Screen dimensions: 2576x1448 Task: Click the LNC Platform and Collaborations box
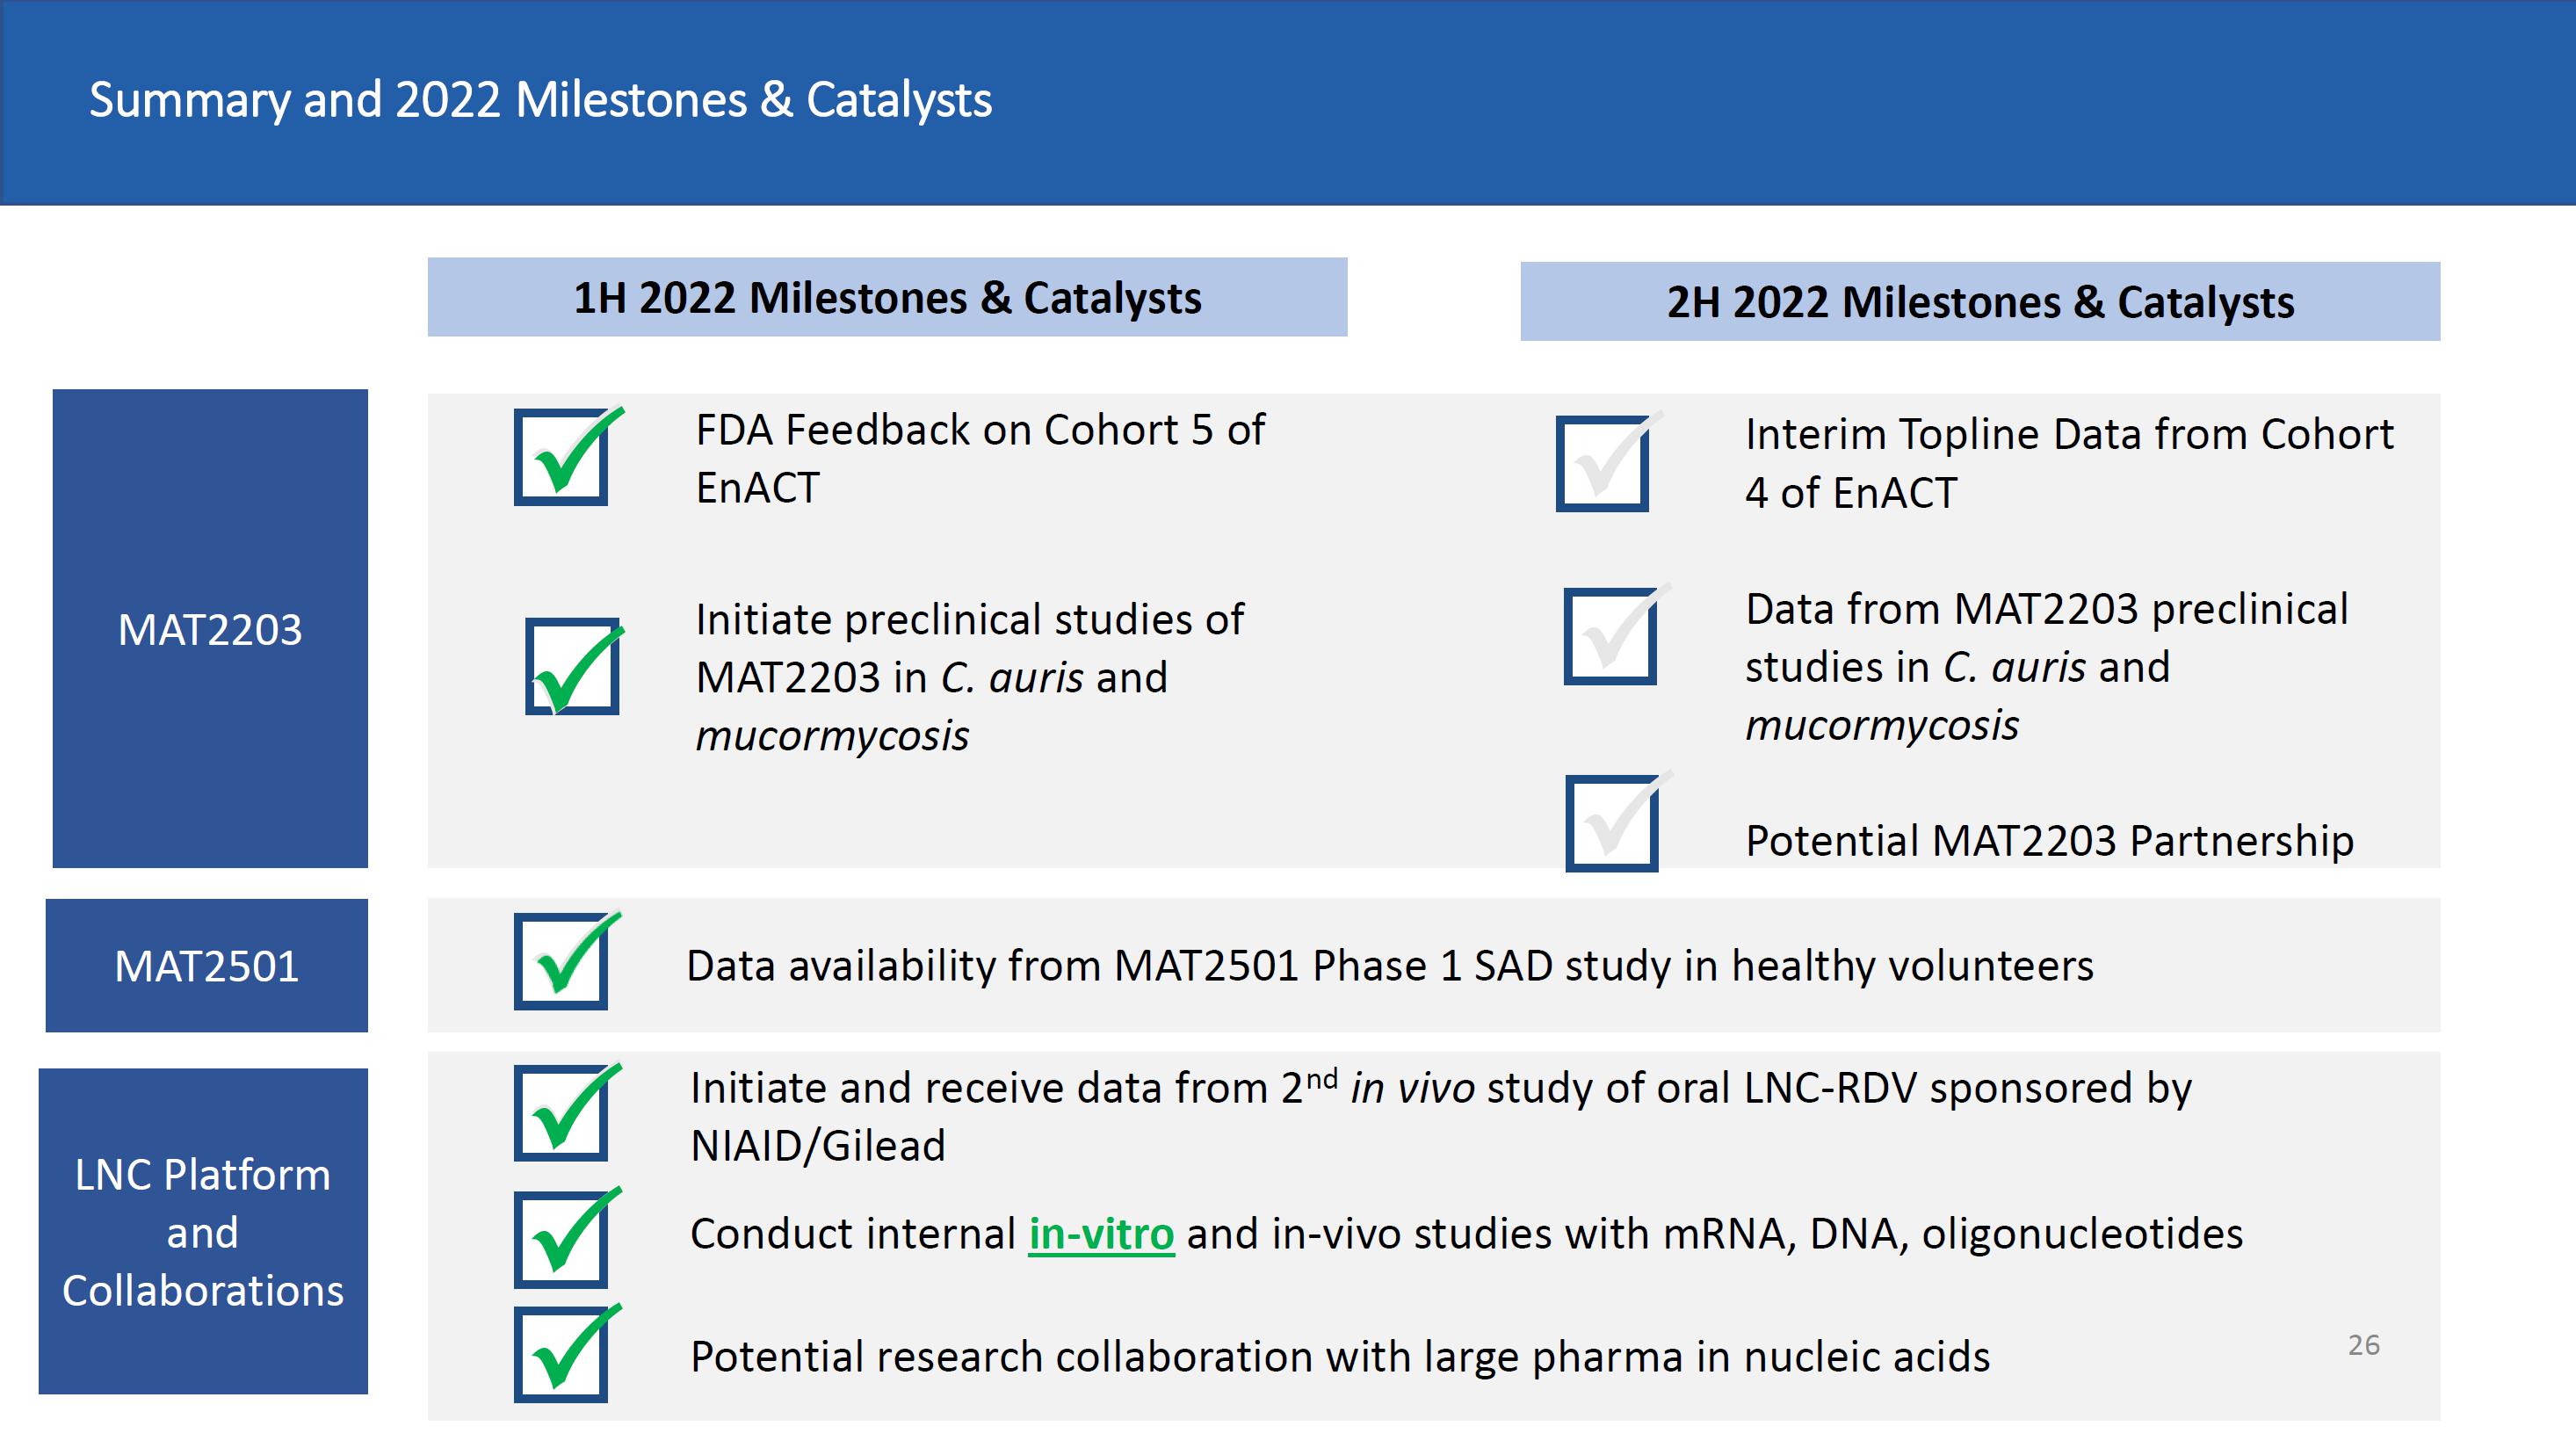pyautogui.click(x=203, y=1232)
